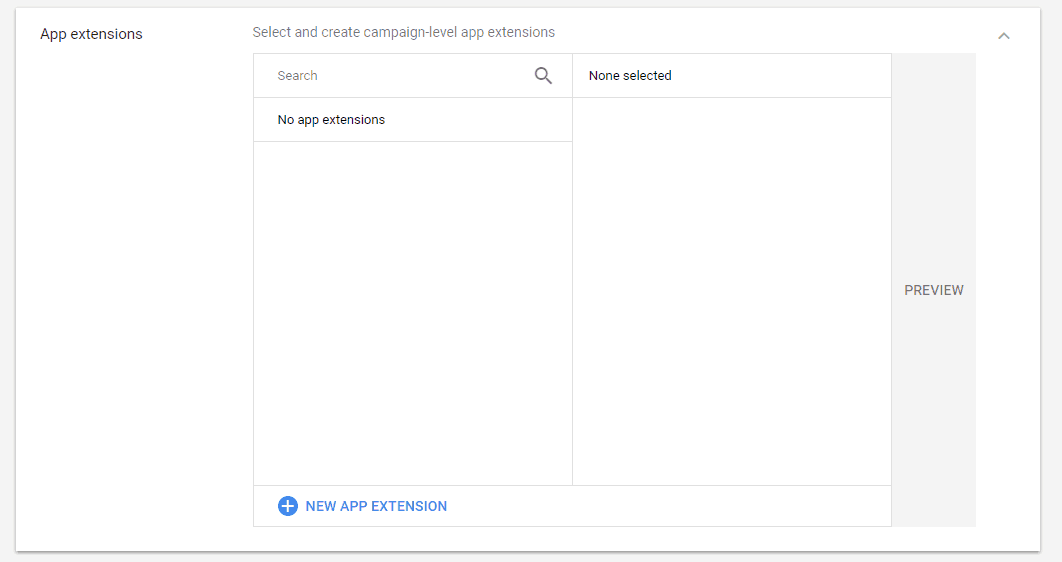Screen dimensions: 1062x562
Task: Click the App extensions section title
Action: coord(91,35)
